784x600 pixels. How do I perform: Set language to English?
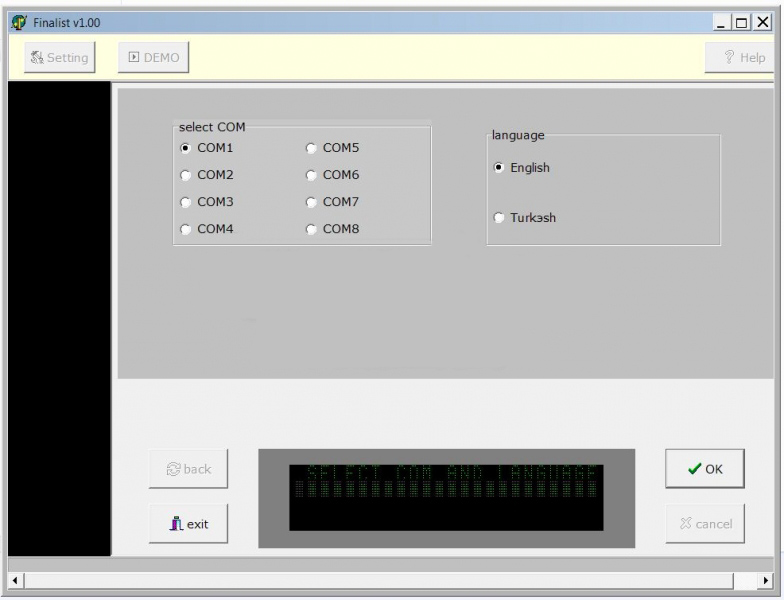click(499, 168)
